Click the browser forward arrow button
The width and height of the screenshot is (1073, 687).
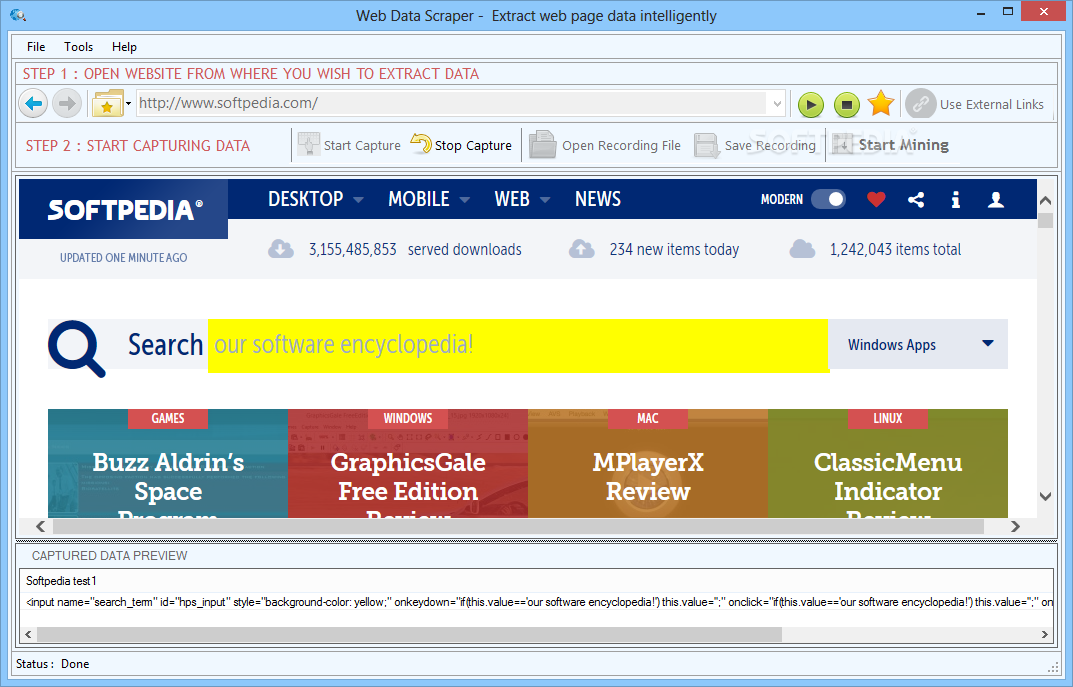coord(67,104)
